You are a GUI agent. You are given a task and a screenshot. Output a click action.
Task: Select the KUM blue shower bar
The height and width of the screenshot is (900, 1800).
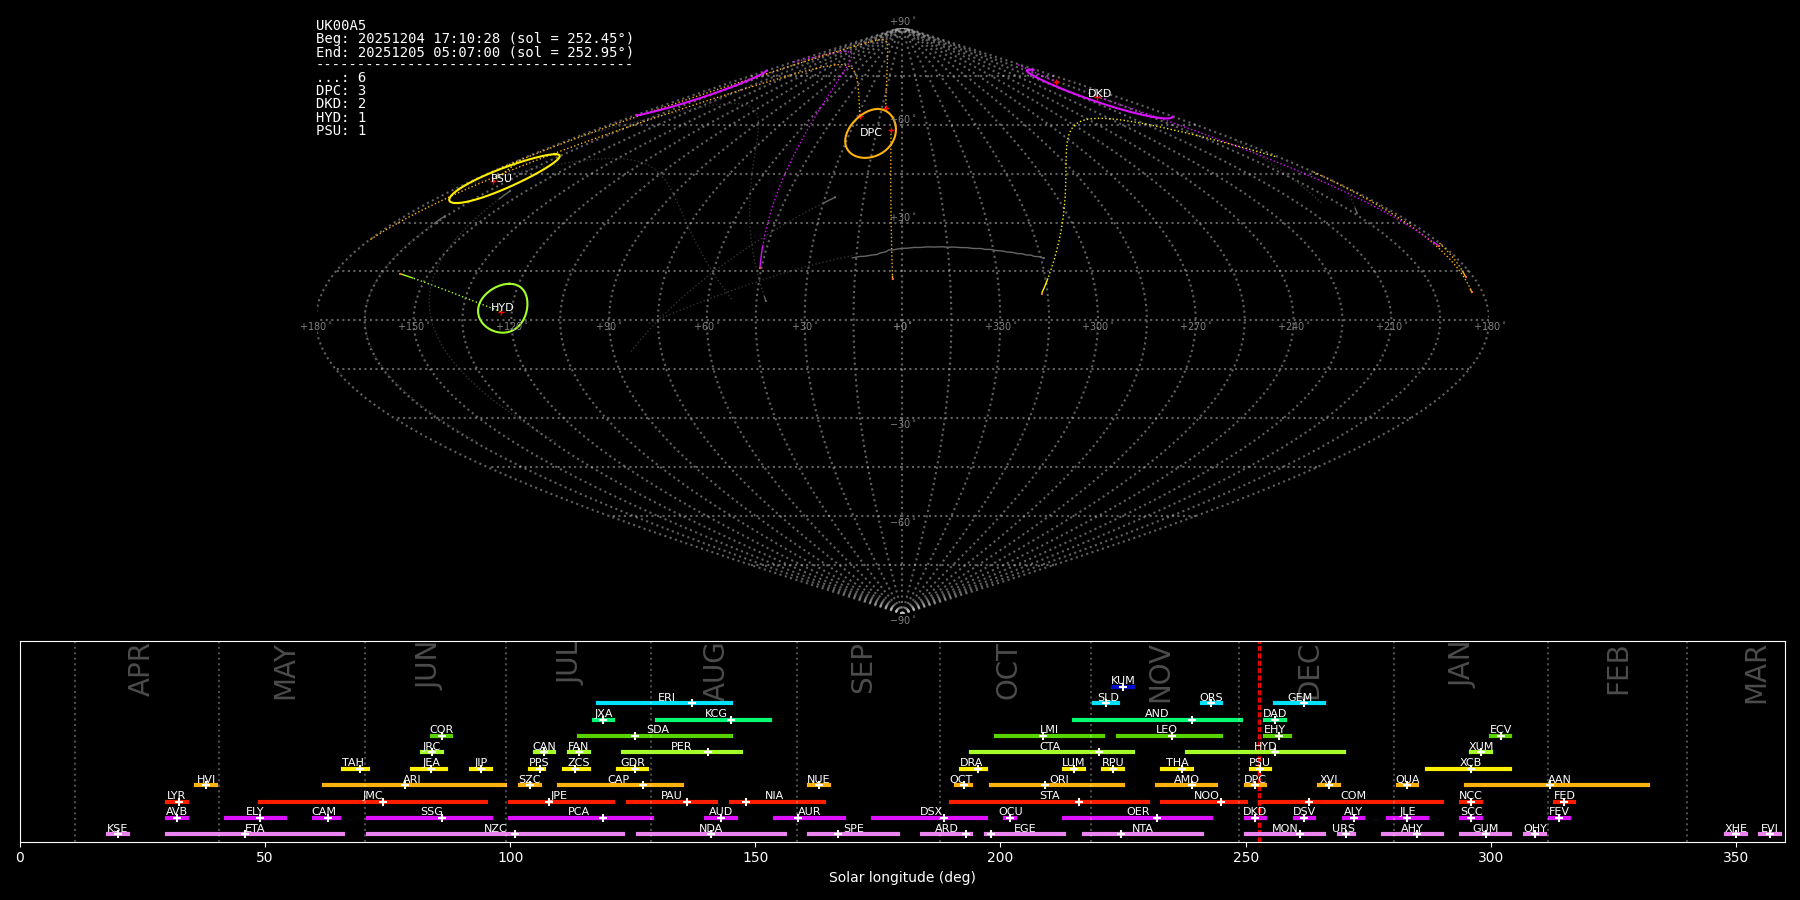click(1123, 687)
